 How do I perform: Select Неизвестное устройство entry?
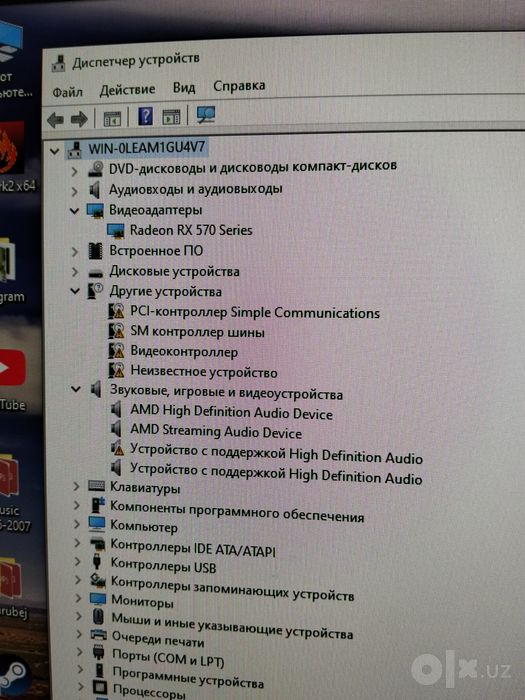[204, 371]
